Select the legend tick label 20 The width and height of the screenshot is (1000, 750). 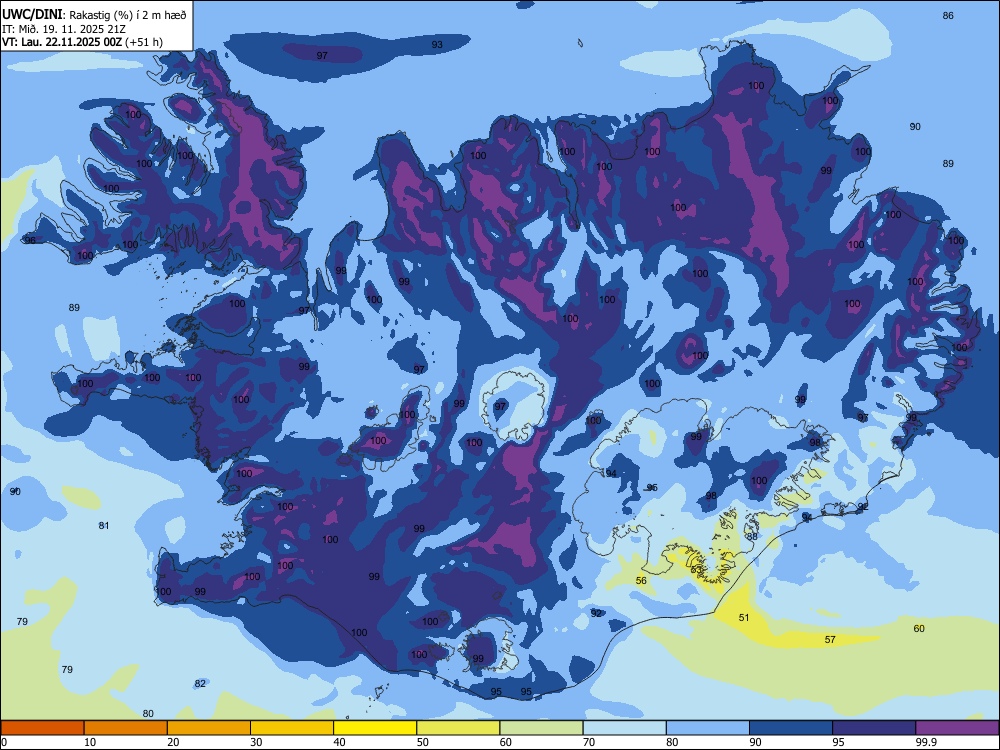click(173, 742)
